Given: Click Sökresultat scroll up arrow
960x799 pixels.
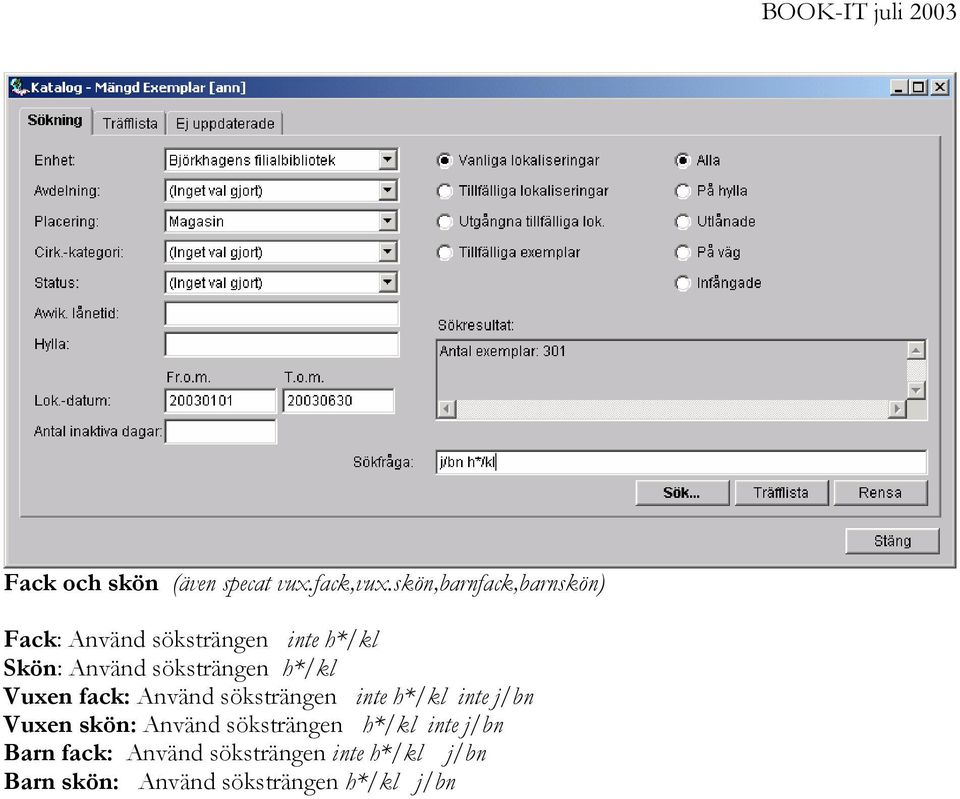Looking at the screenshot, I should 915,350.
